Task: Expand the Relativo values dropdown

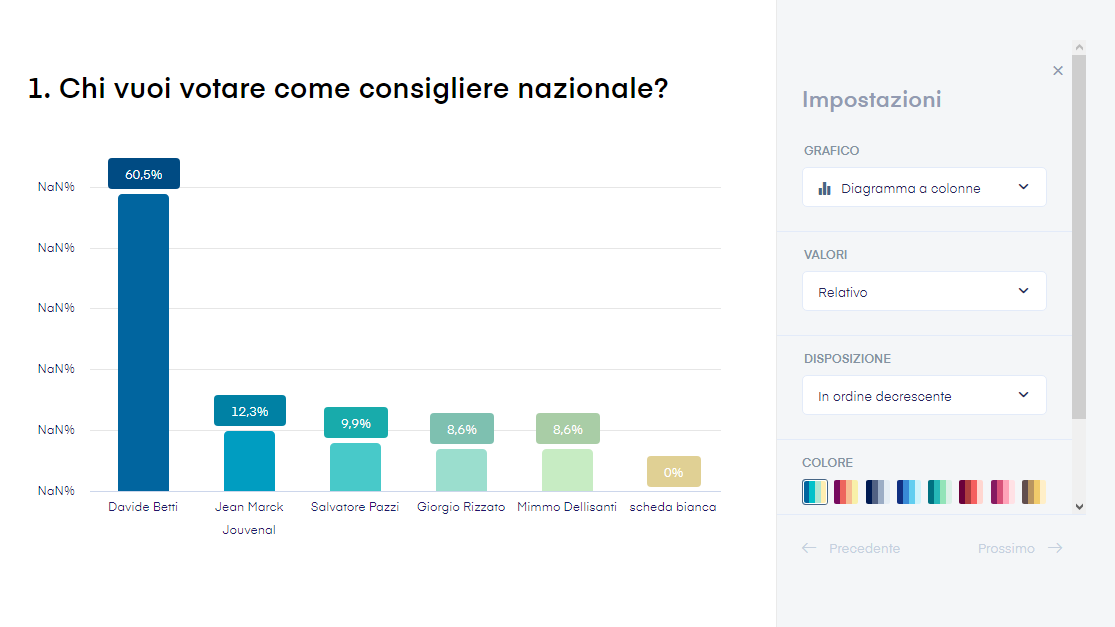Action: pyautogui.click(x=924, y=291)
